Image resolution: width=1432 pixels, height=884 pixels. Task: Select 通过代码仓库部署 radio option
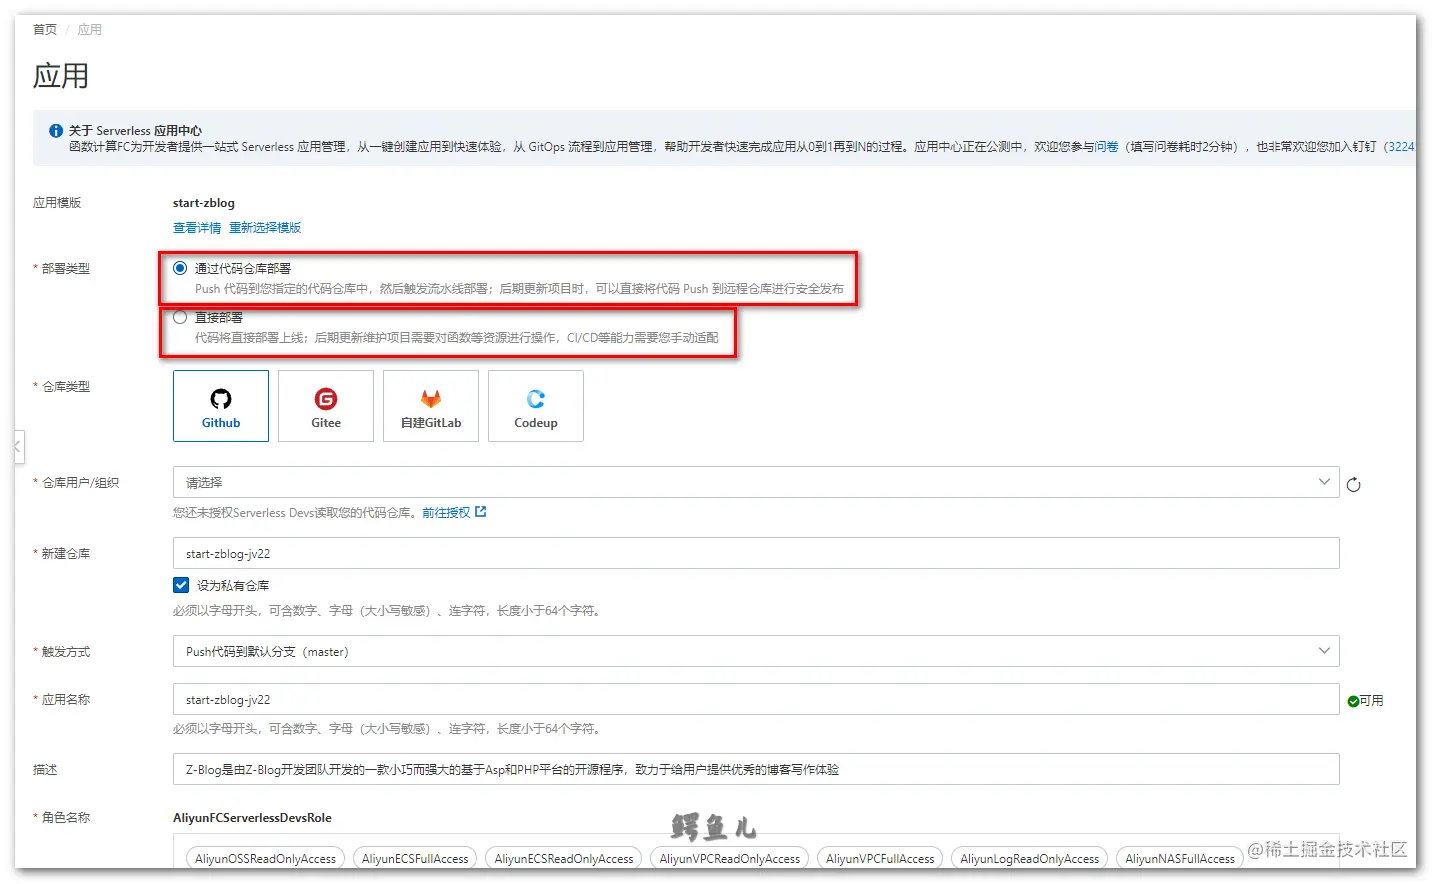click(x=180, y=268)
